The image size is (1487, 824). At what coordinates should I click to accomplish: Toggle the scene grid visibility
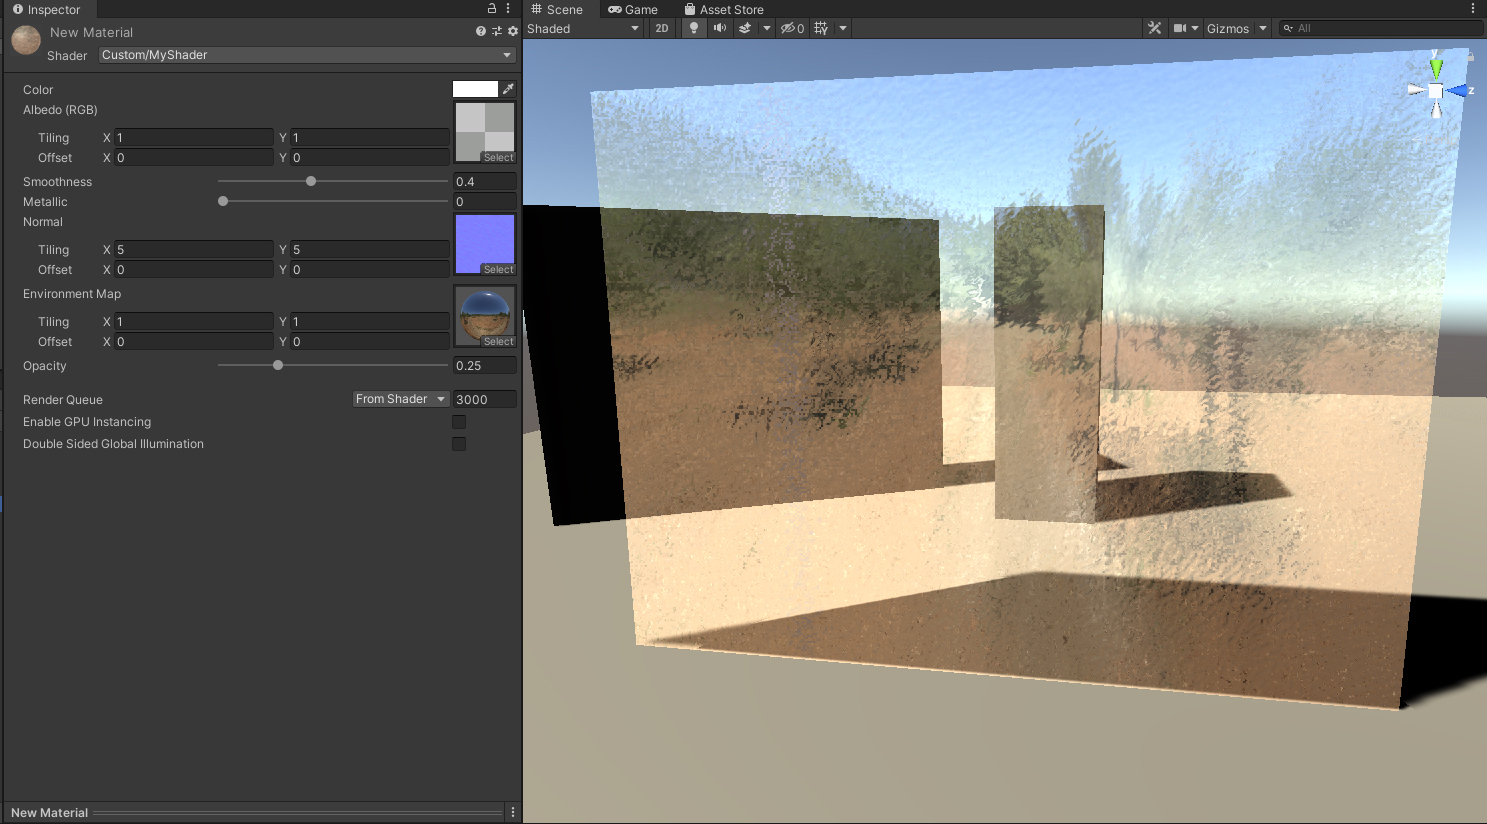pos(822,28)
